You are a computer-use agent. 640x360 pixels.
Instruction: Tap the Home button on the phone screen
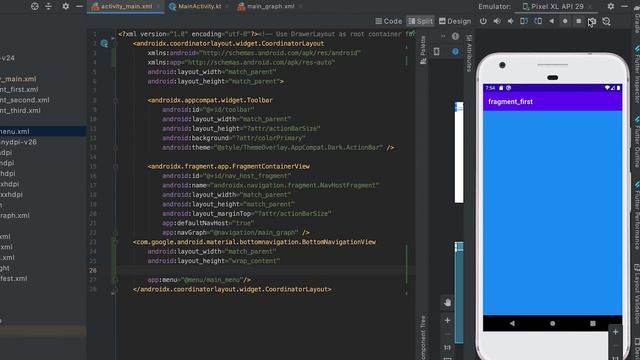coord(552,323)
